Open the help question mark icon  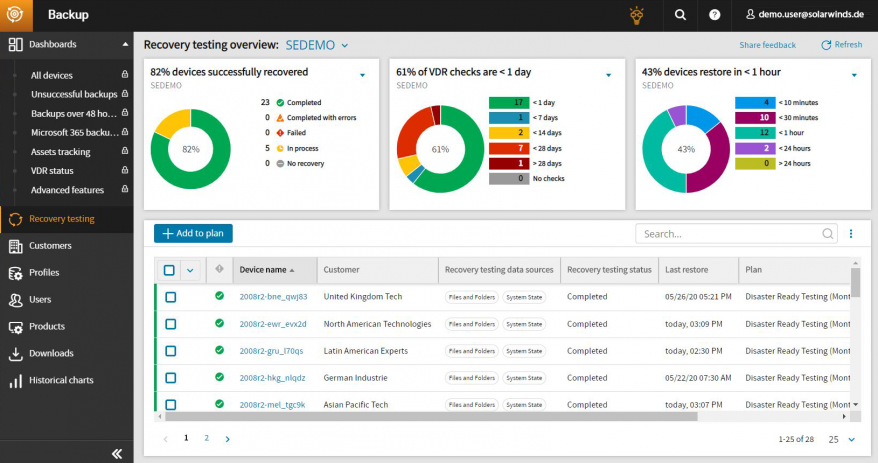point(714,15)
